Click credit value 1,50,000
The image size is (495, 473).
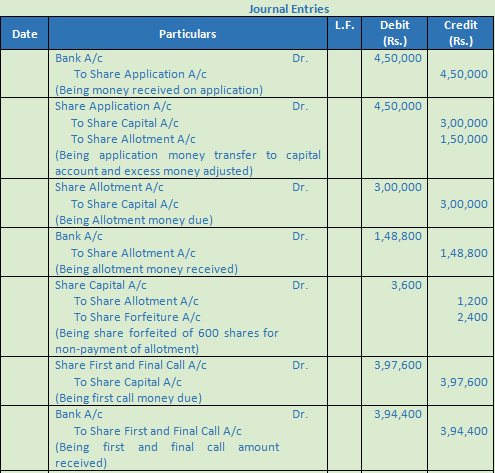click(464, 139)
